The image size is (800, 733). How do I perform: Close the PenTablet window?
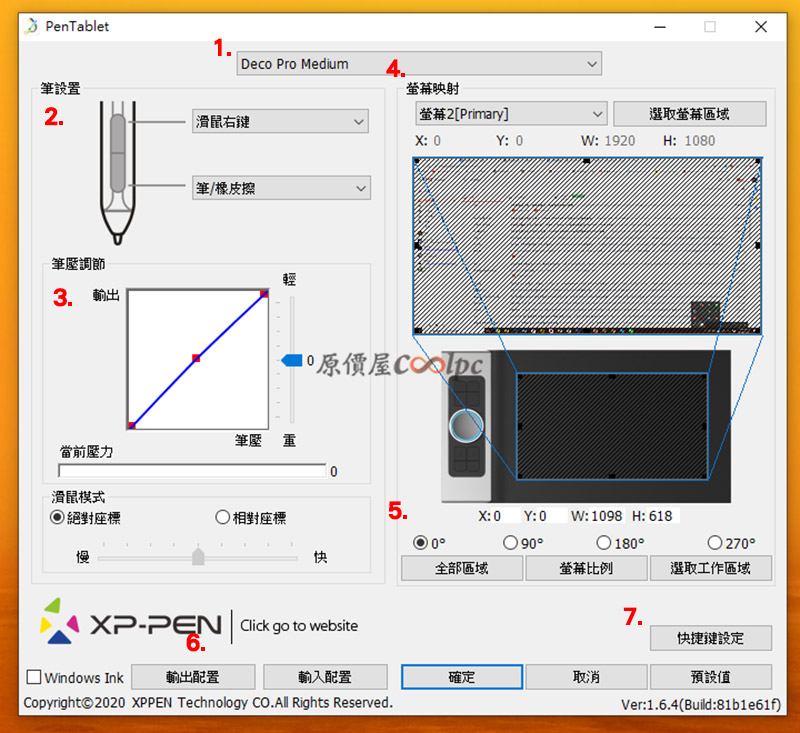761,27
